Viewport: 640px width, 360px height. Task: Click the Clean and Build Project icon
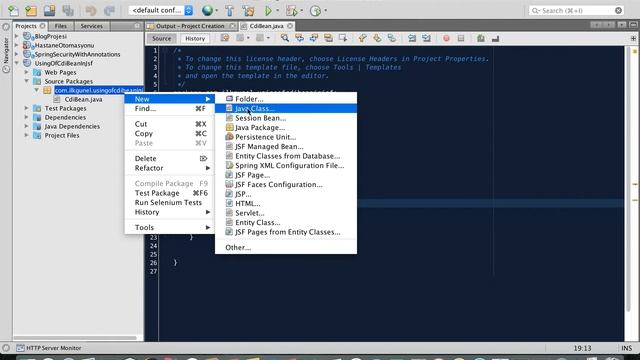pyautogui.click(x=248, y=11)
